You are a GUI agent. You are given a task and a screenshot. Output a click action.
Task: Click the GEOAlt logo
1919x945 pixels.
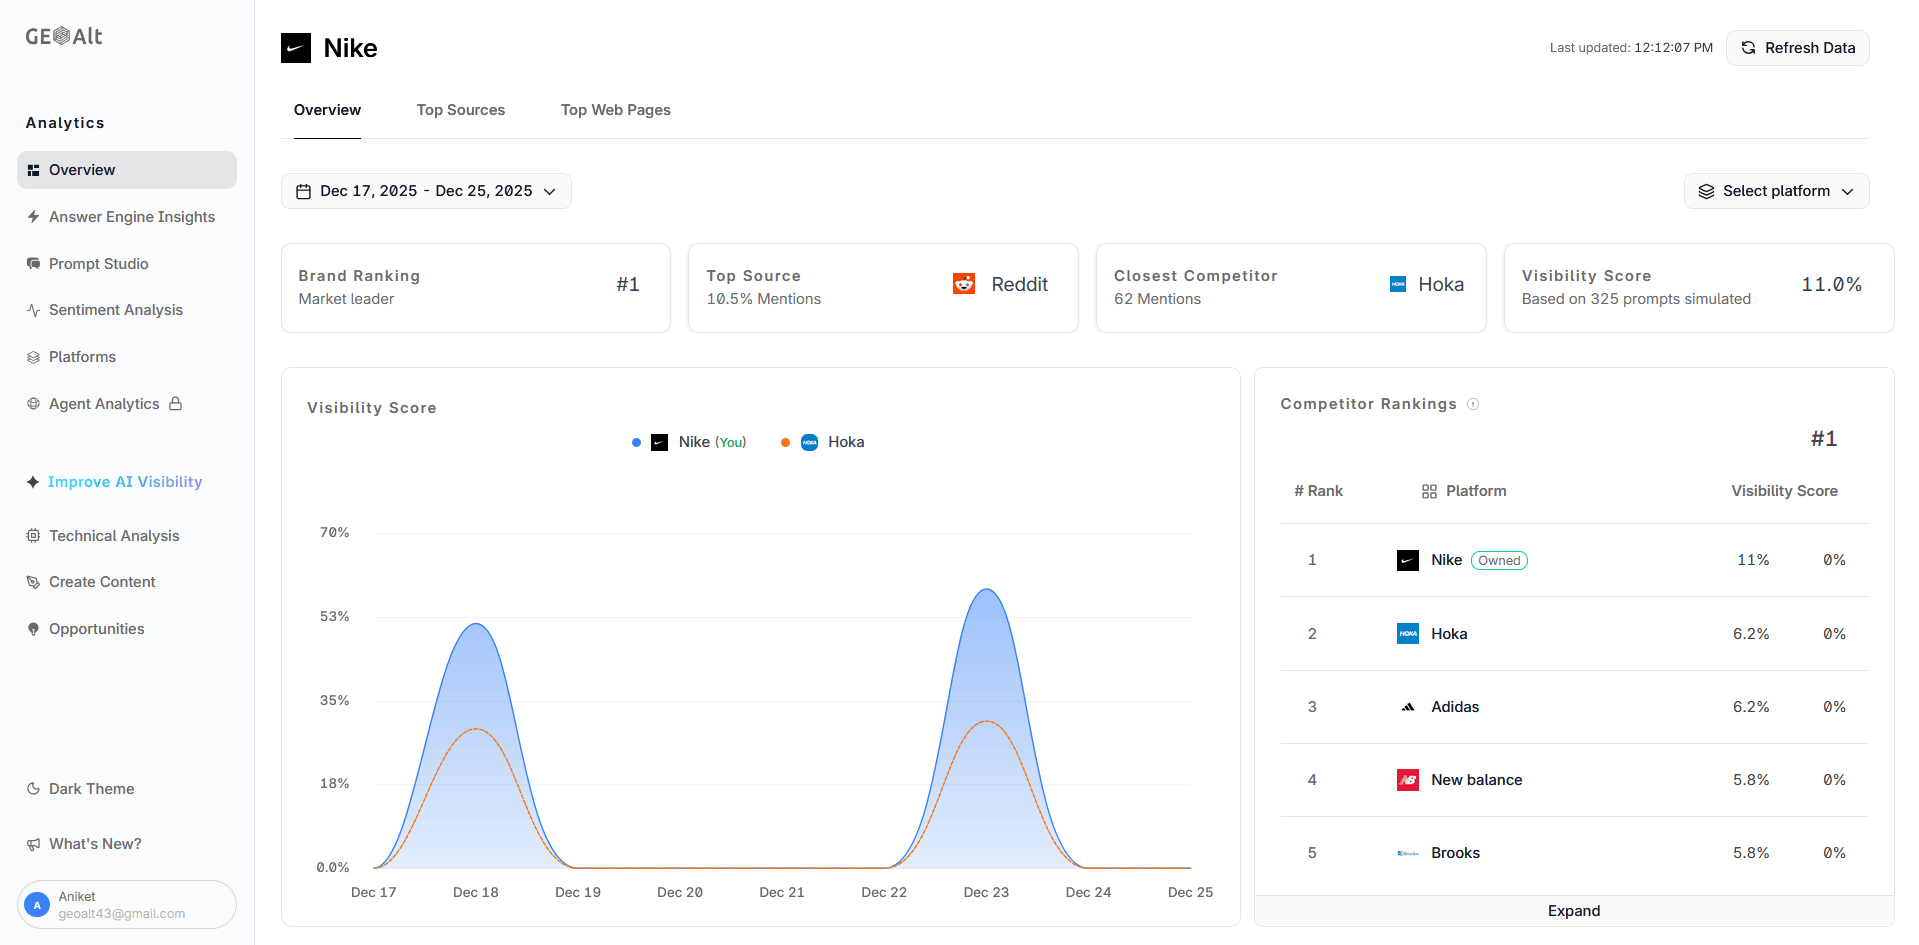64,36
